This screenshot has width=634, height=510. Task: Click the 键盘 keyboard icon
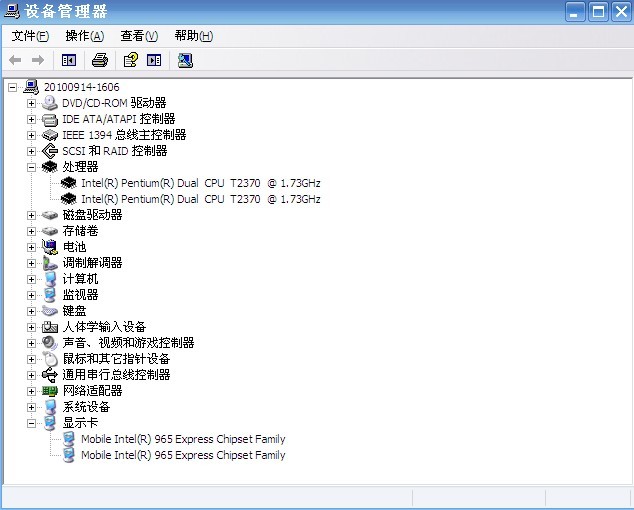pos(50,311)
